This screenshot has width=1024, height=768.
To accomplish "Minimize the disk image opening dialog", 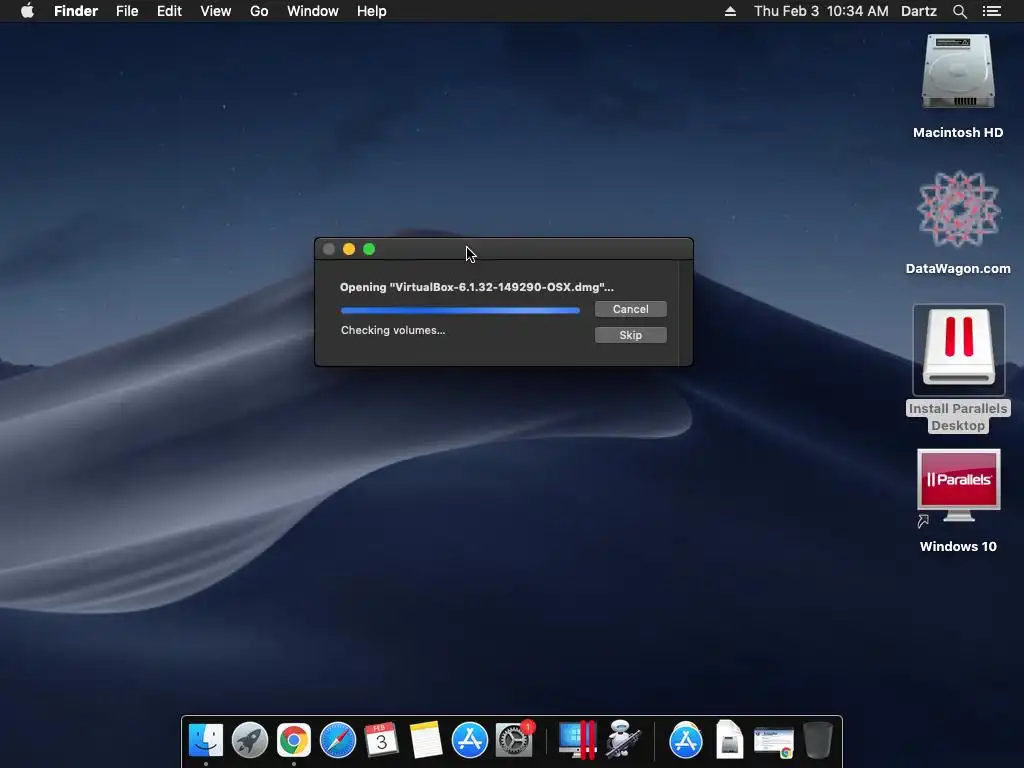I will tap(349, 249).
